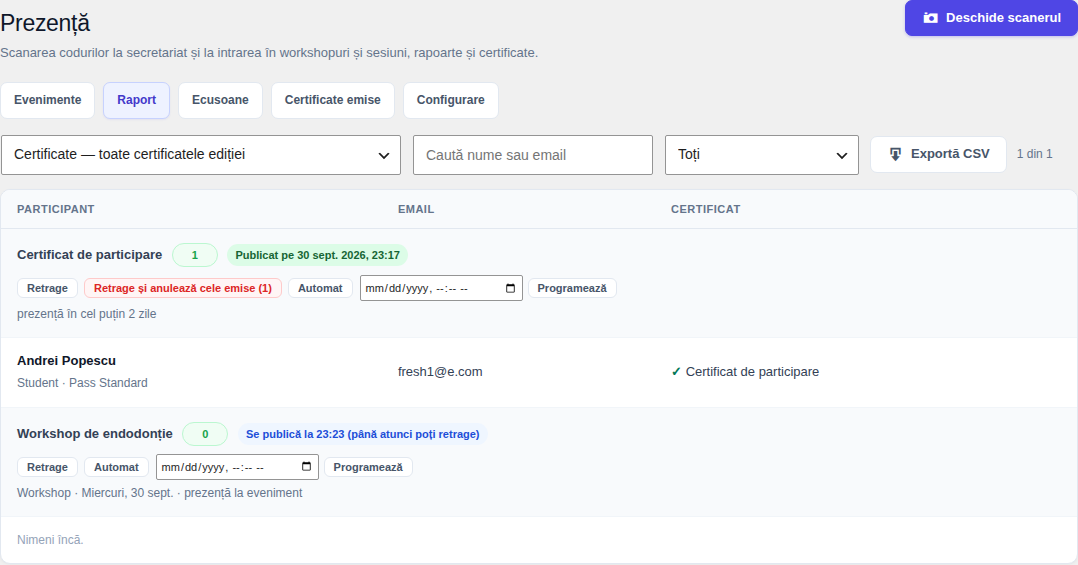1078x565 pixels.
Task: Click the ✓ Certificat de participare cell
Action: pos(745,372)
